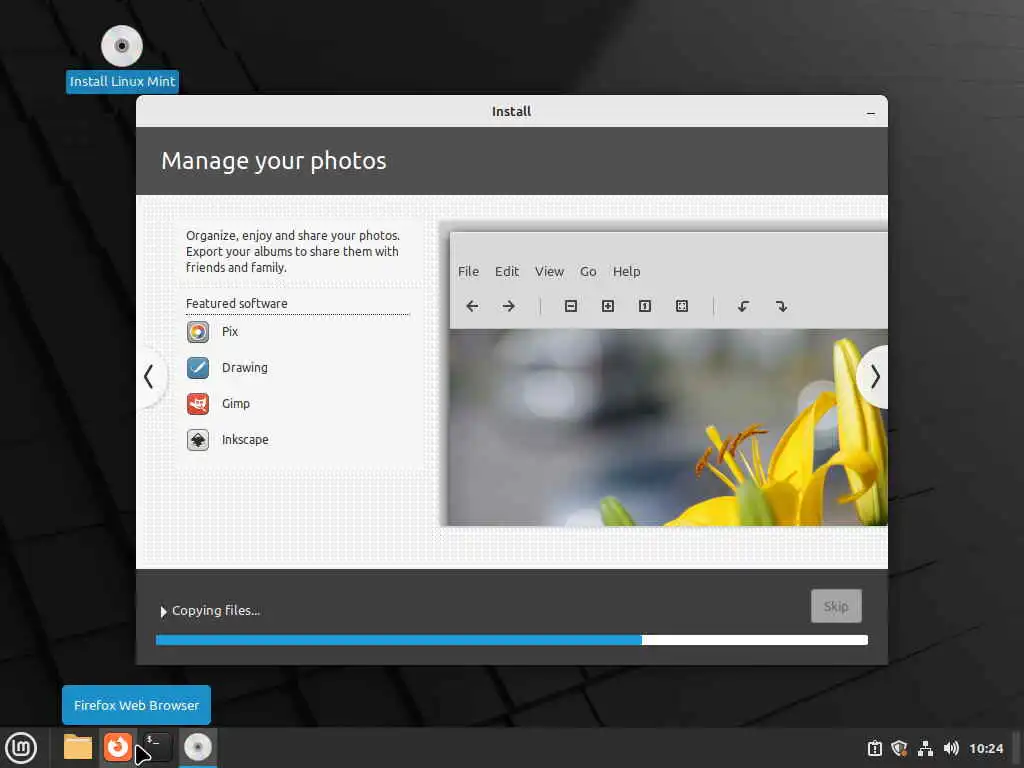
Task: Click the Manage your photos heading
Action: 274,161
